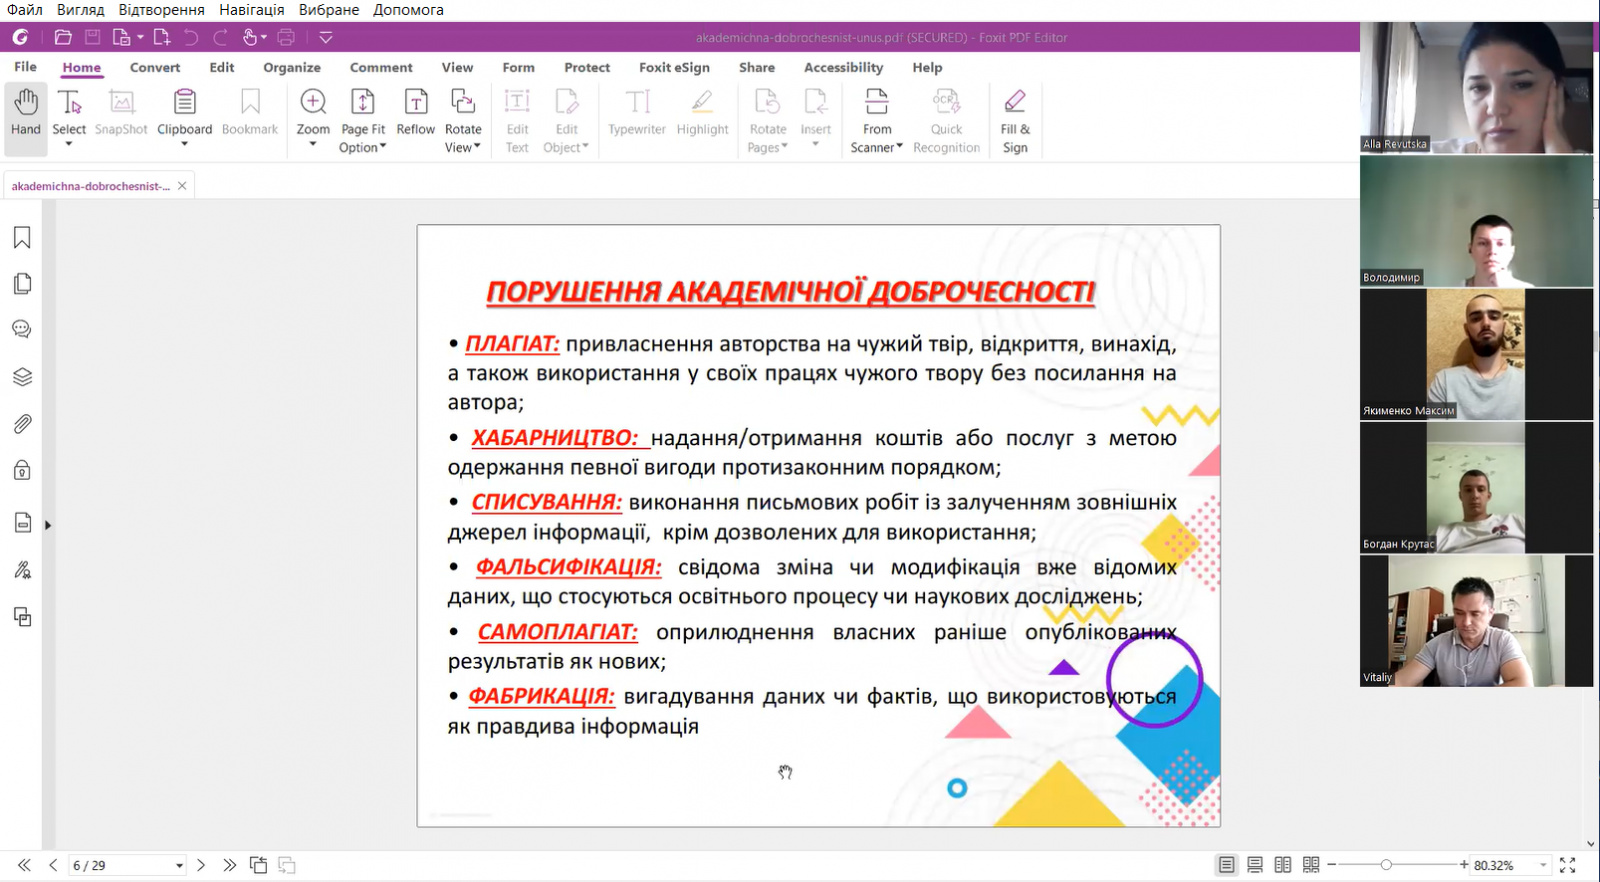Go to the last page
This screenshot has width=1600, height=882.
point(230,865)
